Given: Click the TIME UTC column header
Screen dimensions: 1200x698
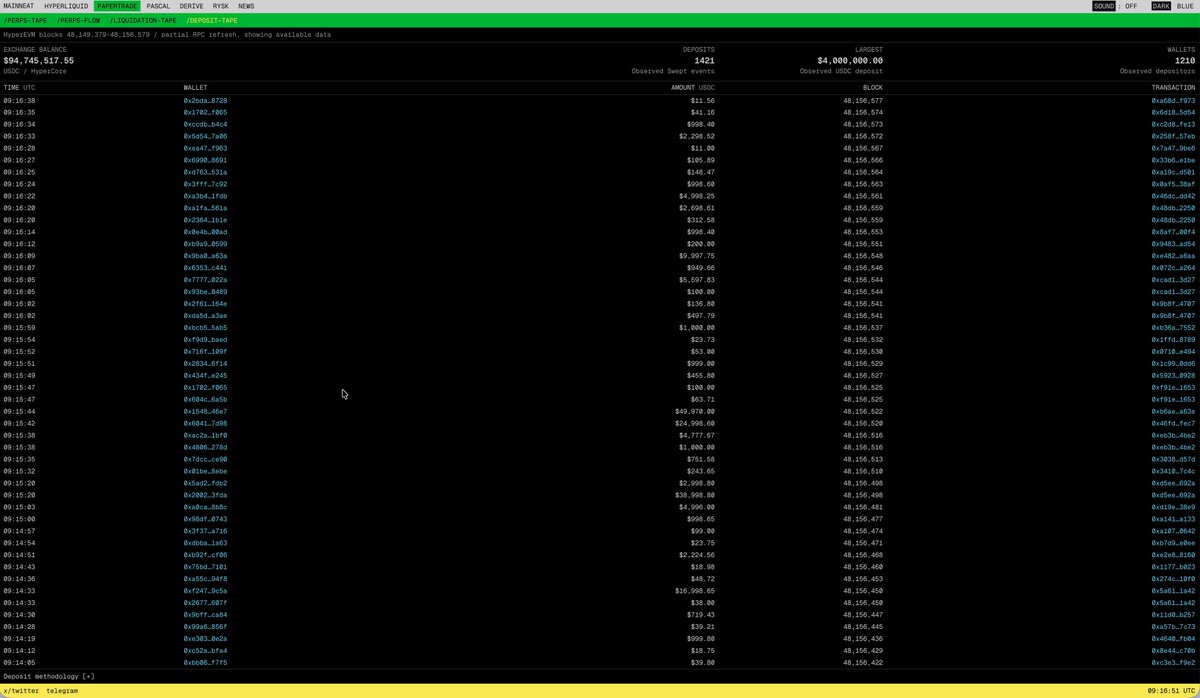Looking at the screenshot, I should [19, 88].
